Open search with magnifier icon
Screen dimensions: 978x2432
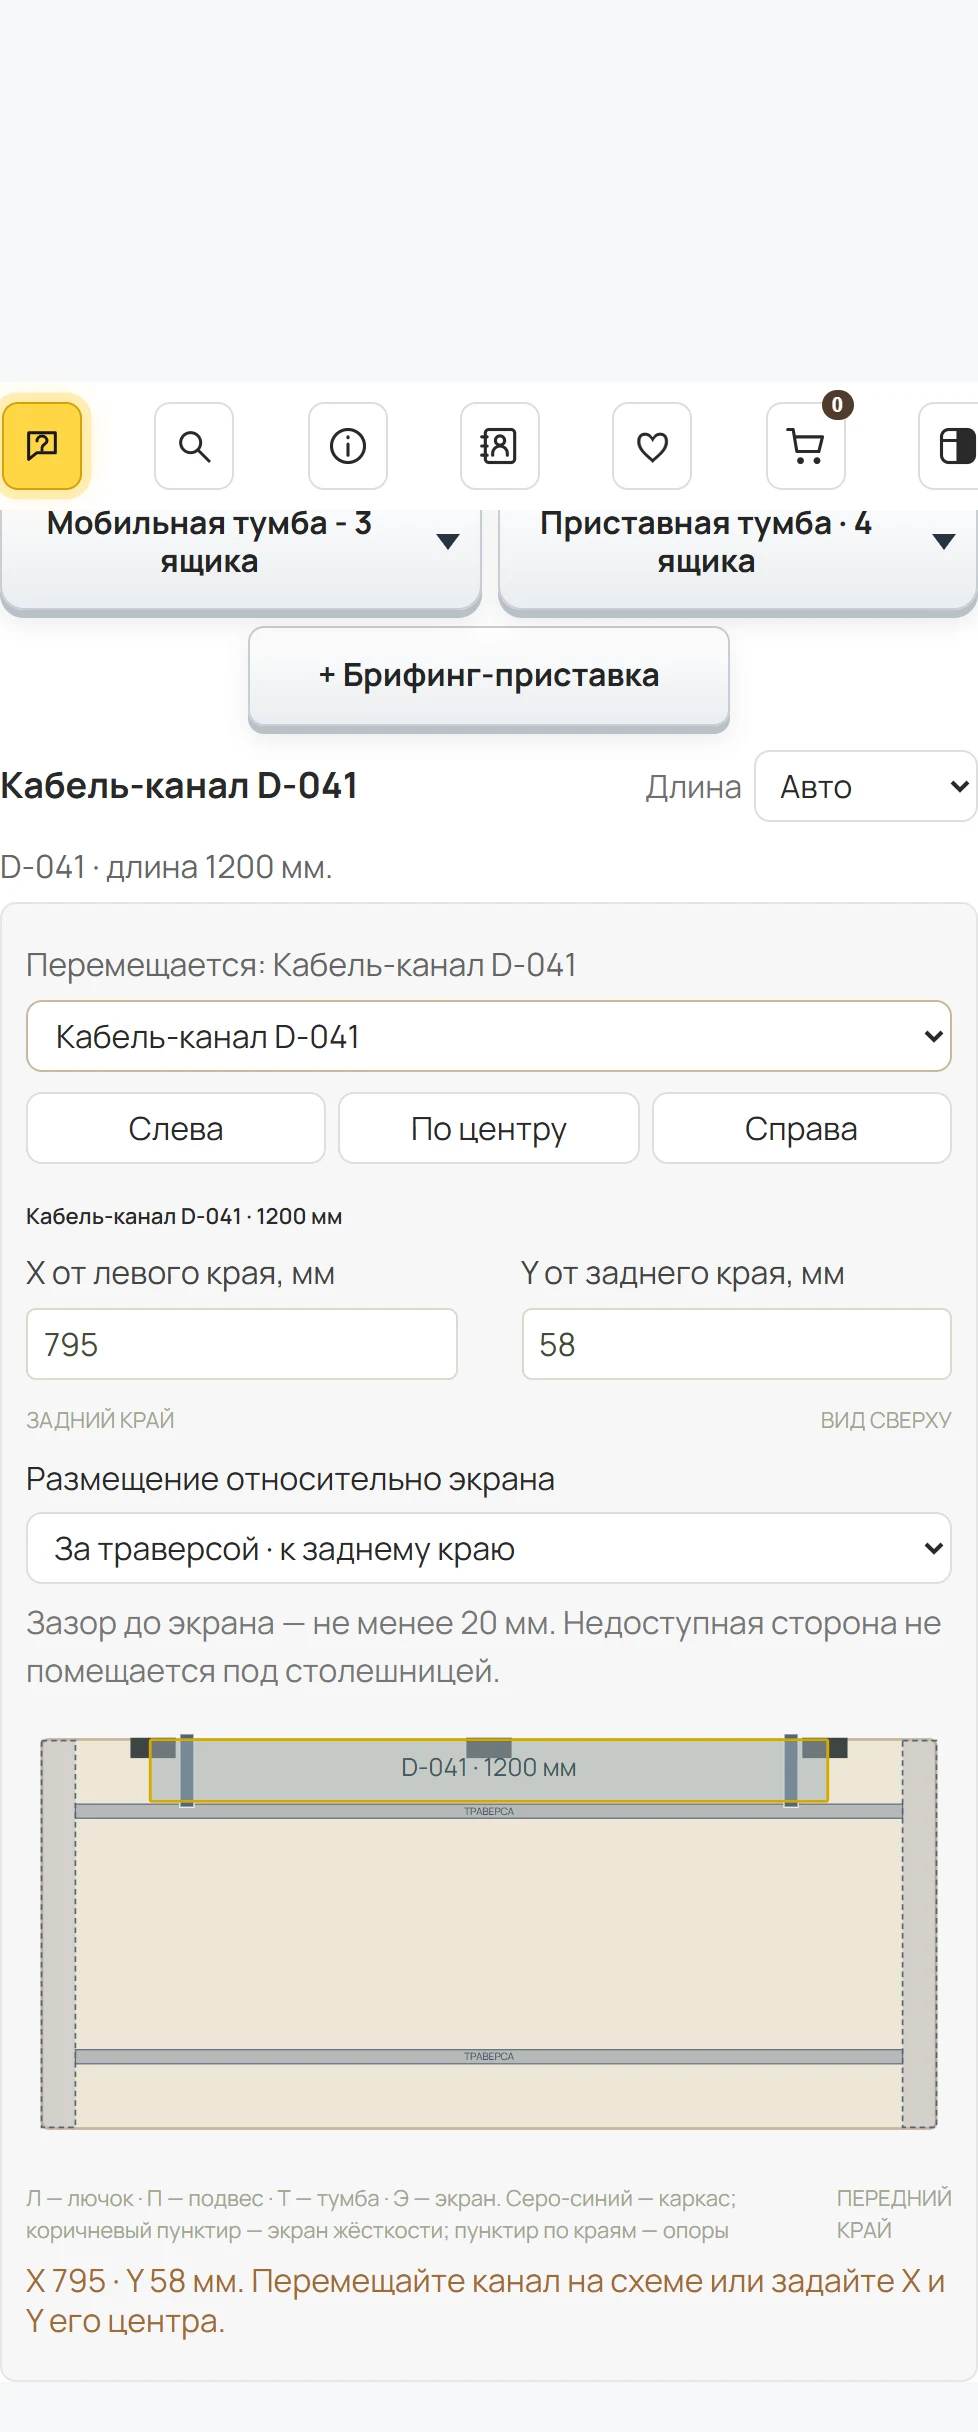[194, 446]
